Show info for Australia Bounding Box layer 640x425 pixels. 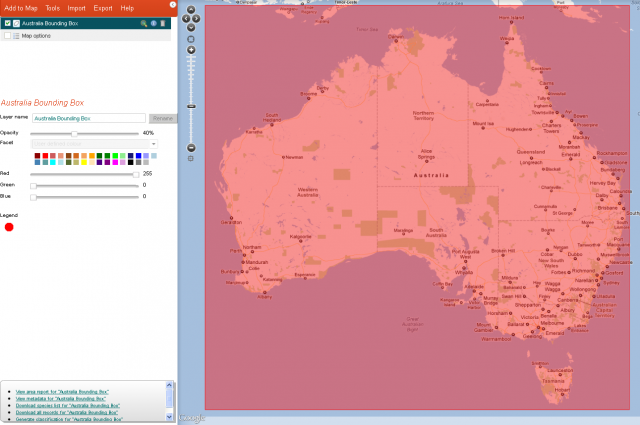(153, 22)
